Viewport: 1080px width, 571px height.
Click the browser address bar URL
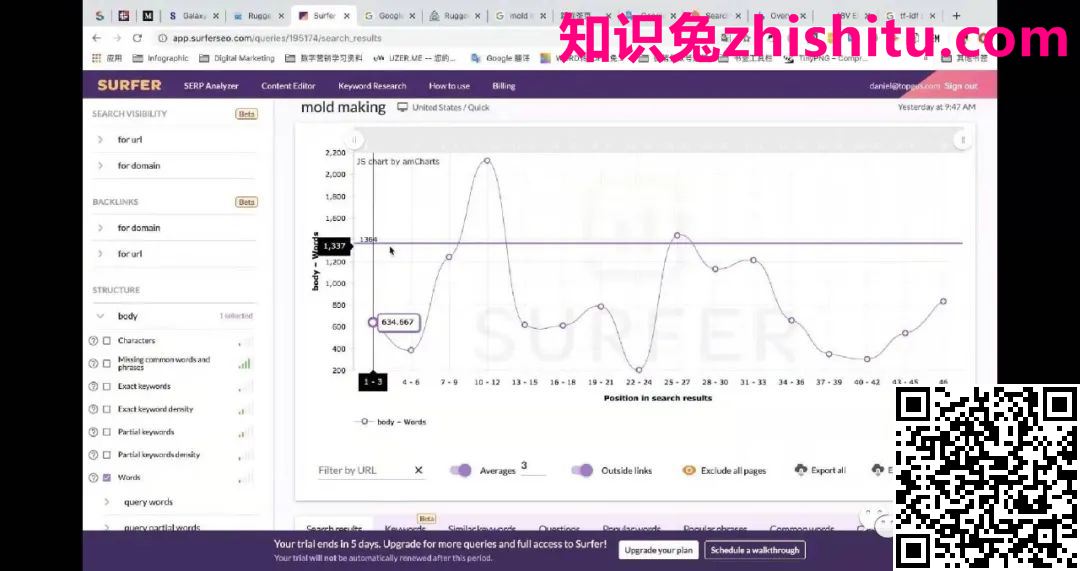click(277, 39)
